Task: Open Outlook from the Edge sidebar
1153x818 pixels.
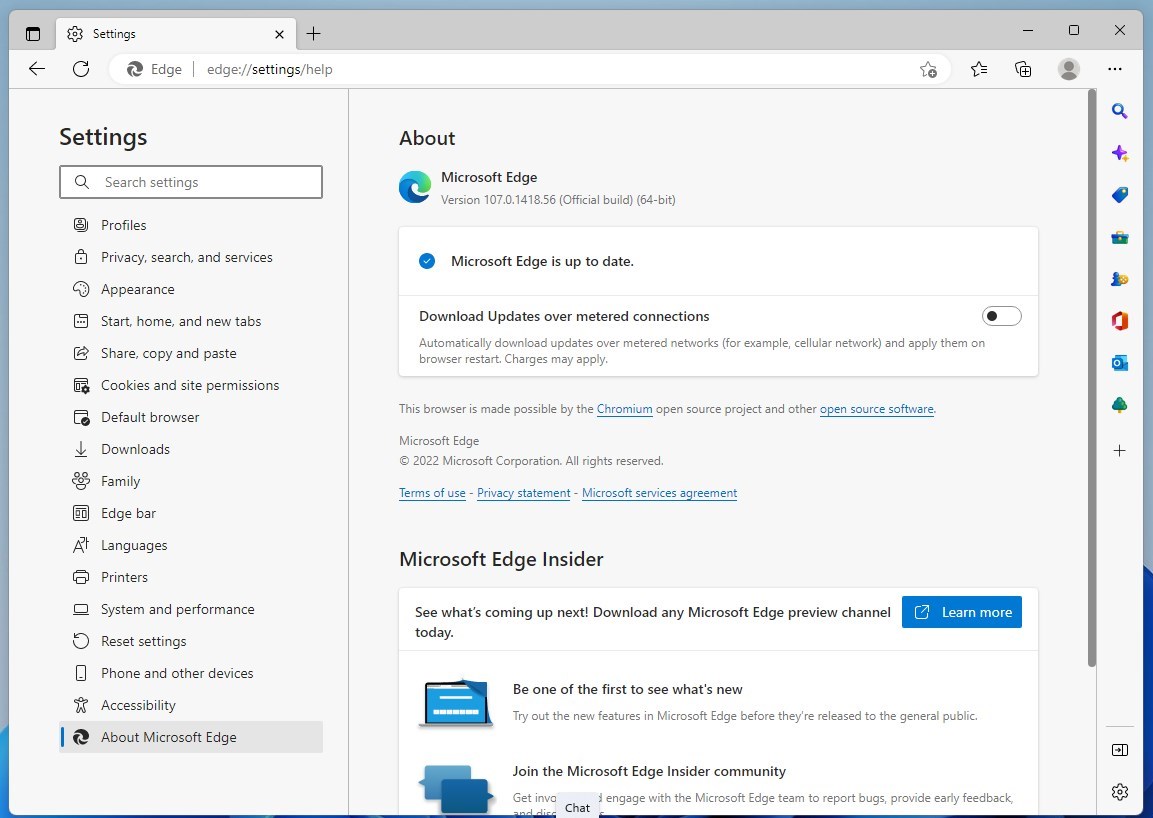Action: 1119,362
